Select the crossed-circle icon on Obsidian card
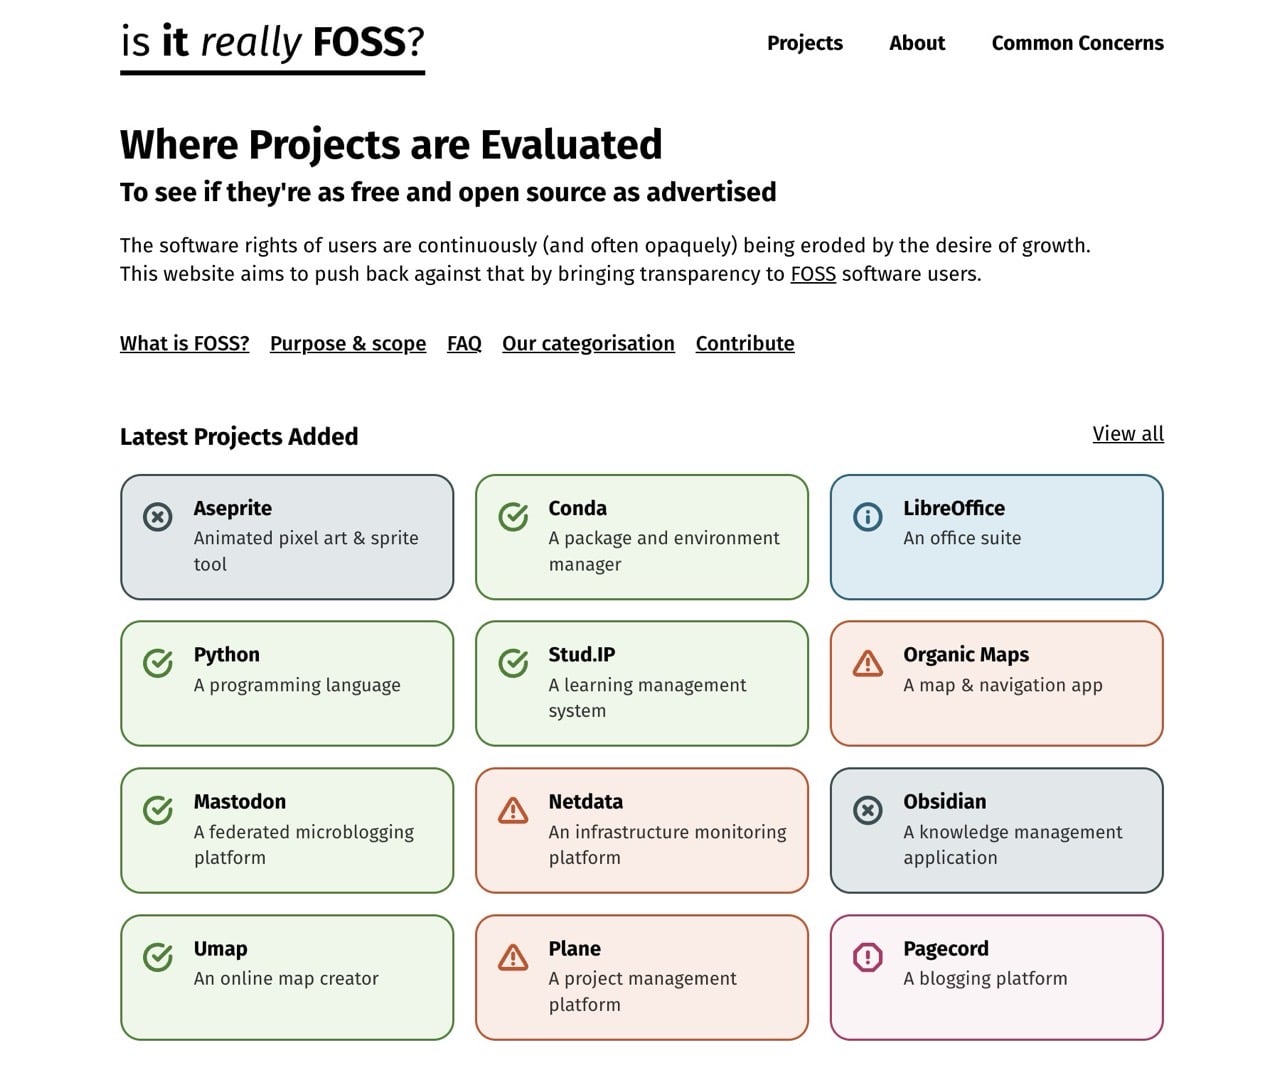Screen dimensions: 1280x1080 (x=867, y=808)
